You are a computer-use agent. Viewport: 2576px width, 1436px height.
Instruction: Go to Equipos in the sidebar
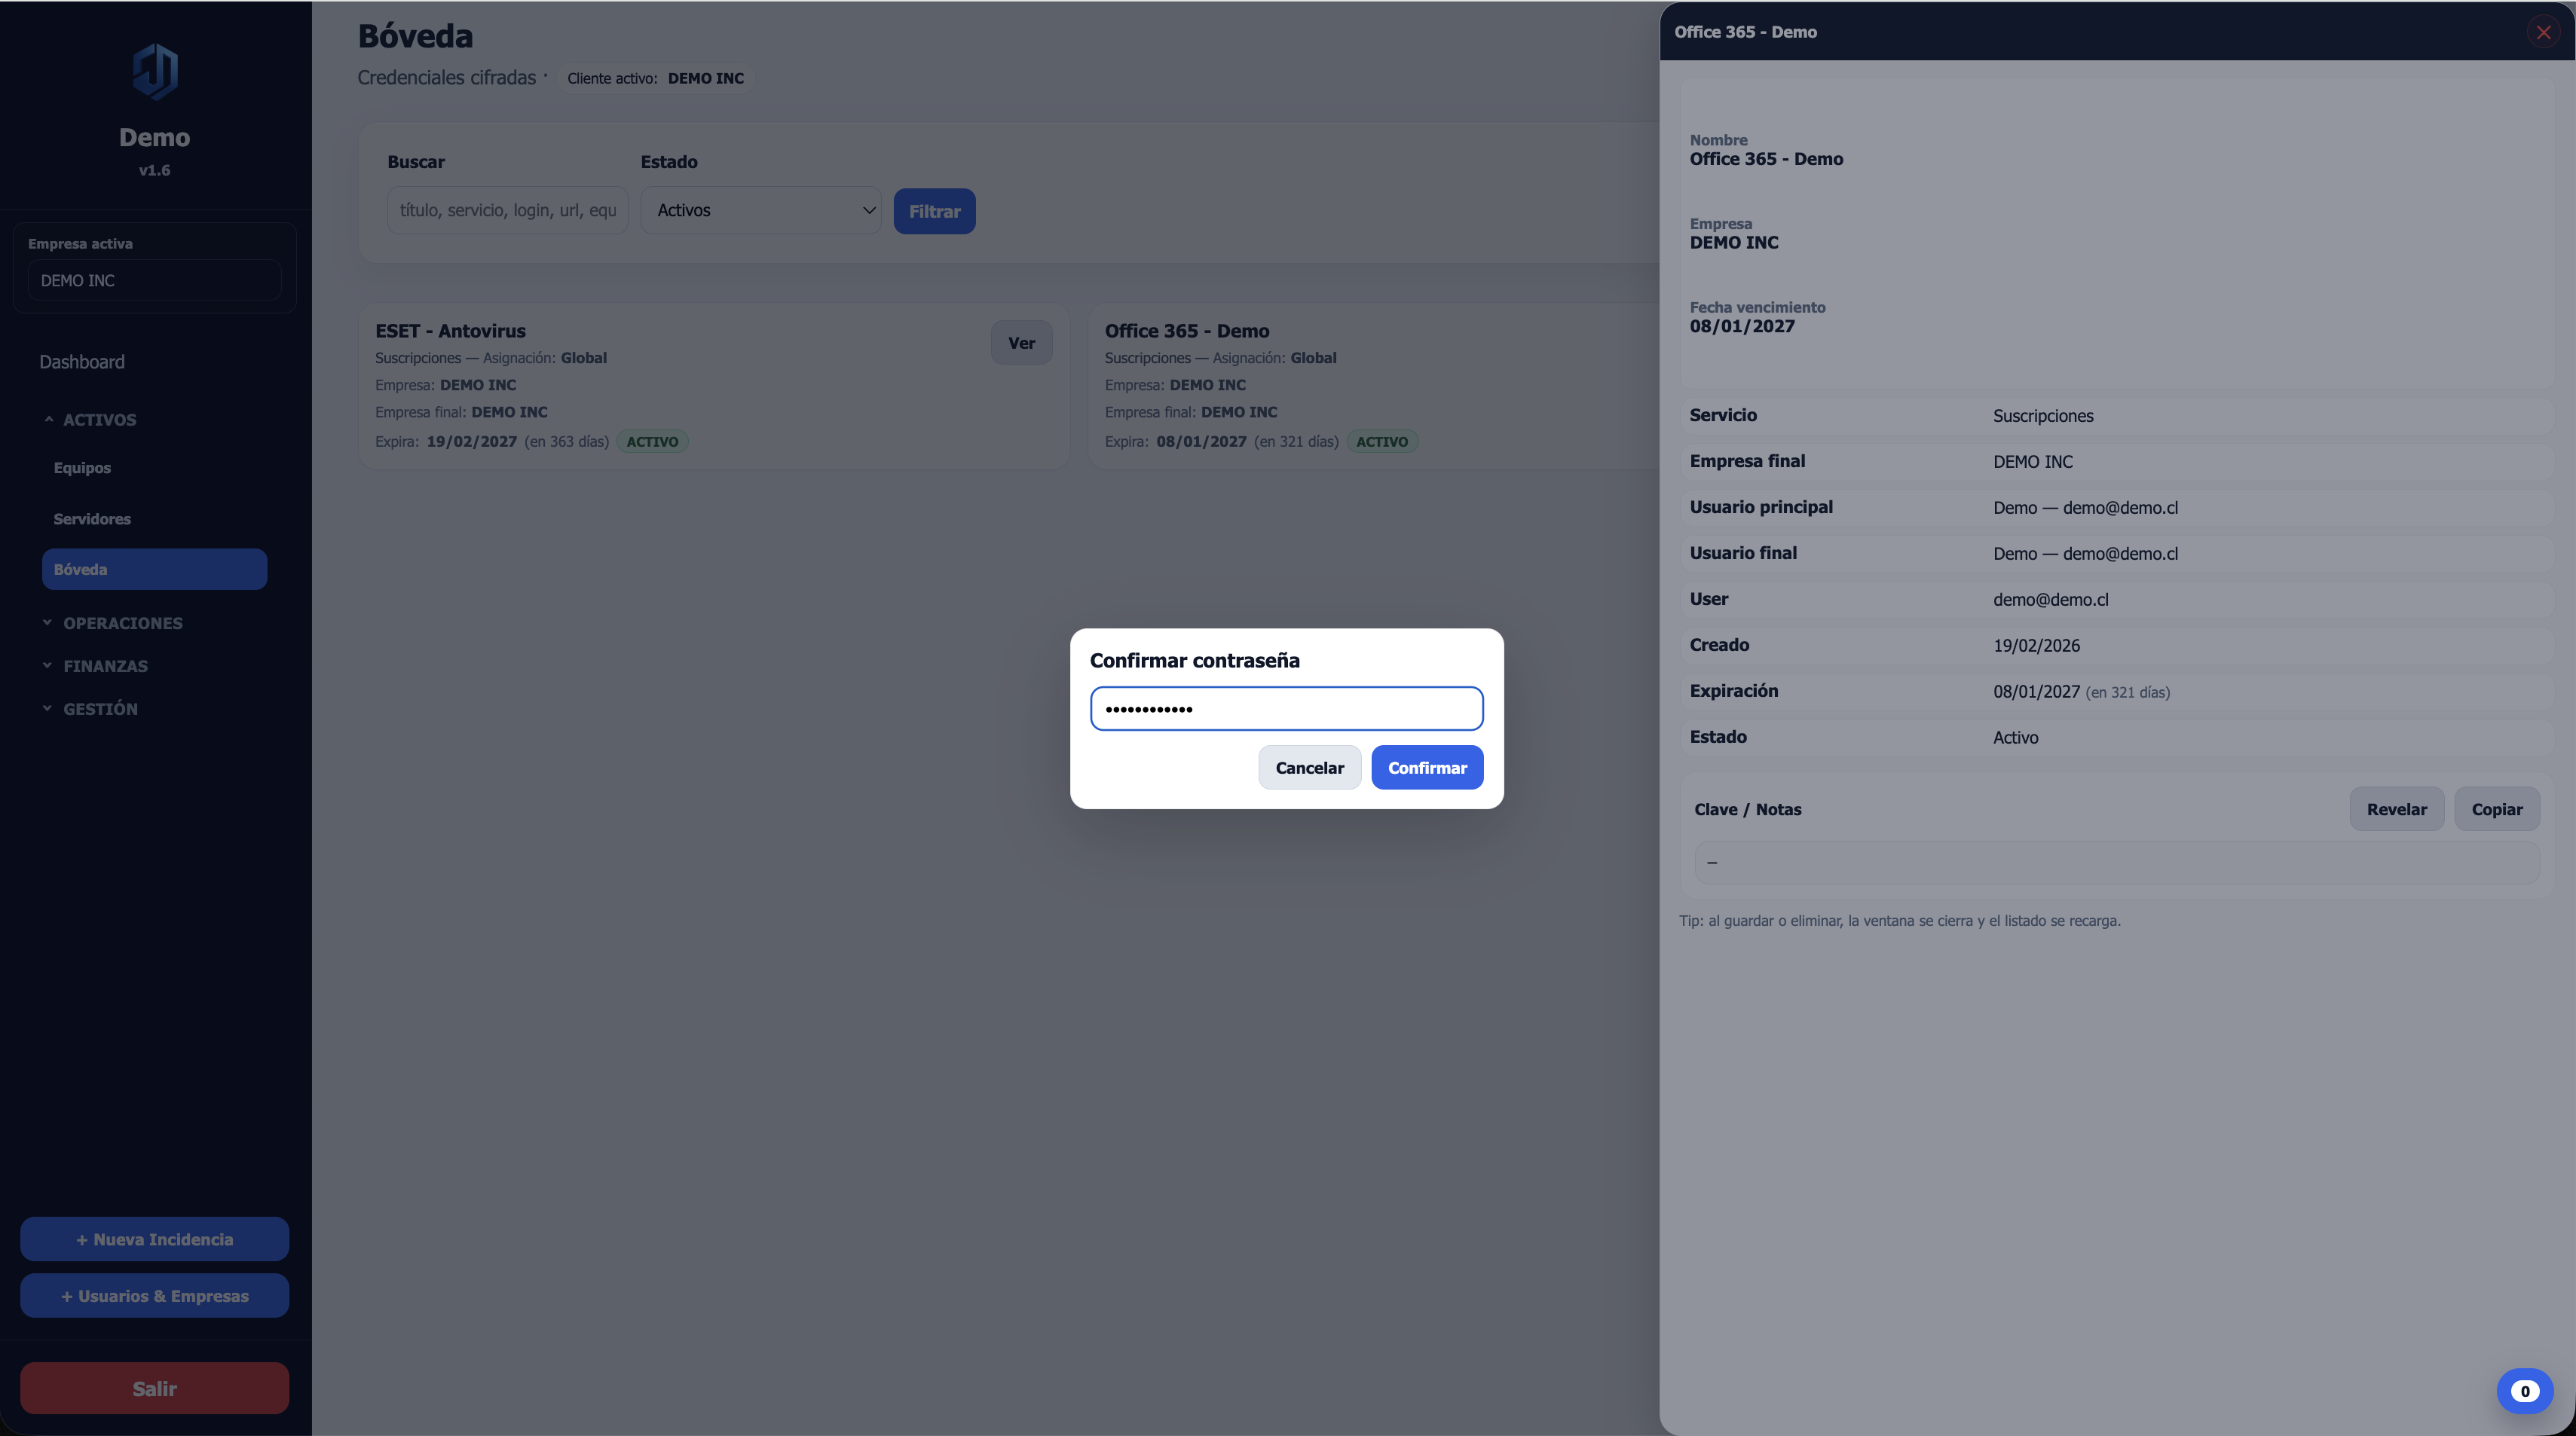pyautogui.click(x=82, y=468)
